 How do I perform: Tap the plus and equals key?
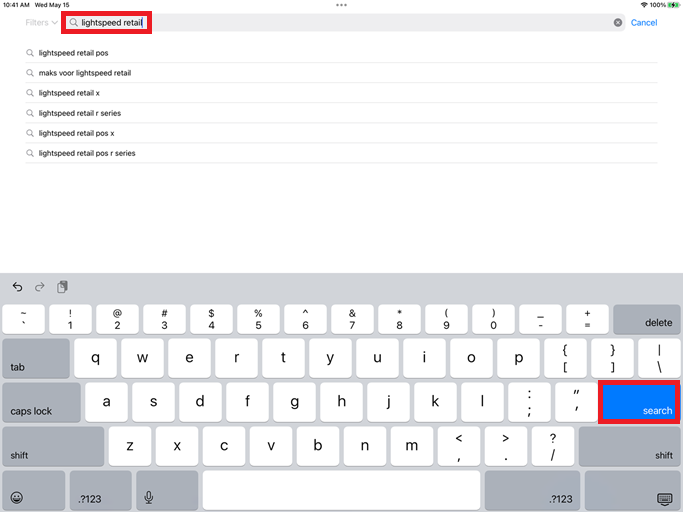pos(587,319)
